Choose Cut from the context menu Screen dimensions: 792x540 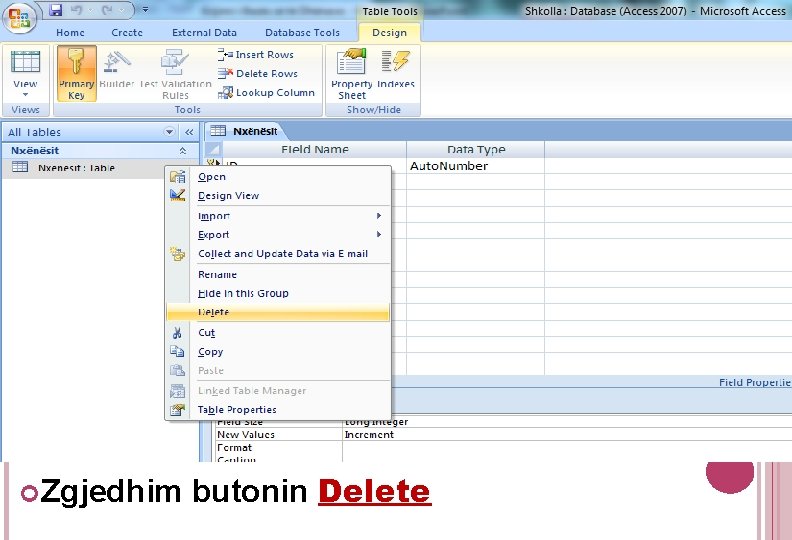278,332
